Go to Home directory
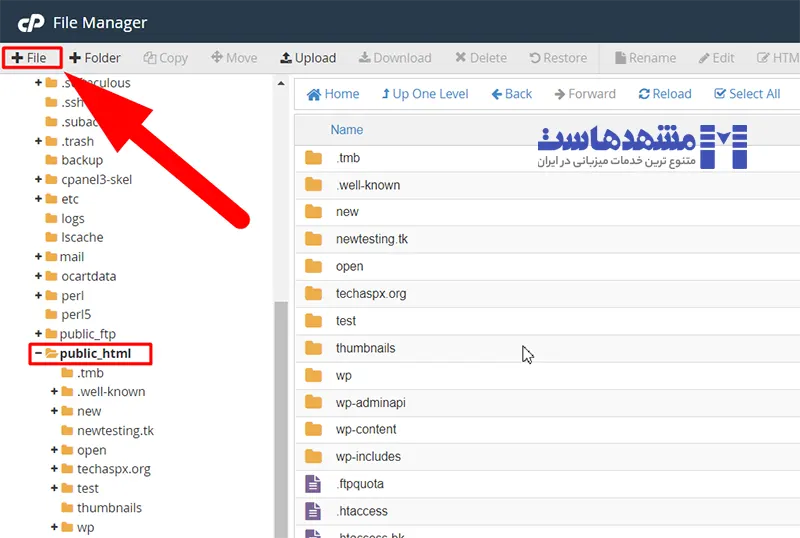 click(x=333, y=94)
